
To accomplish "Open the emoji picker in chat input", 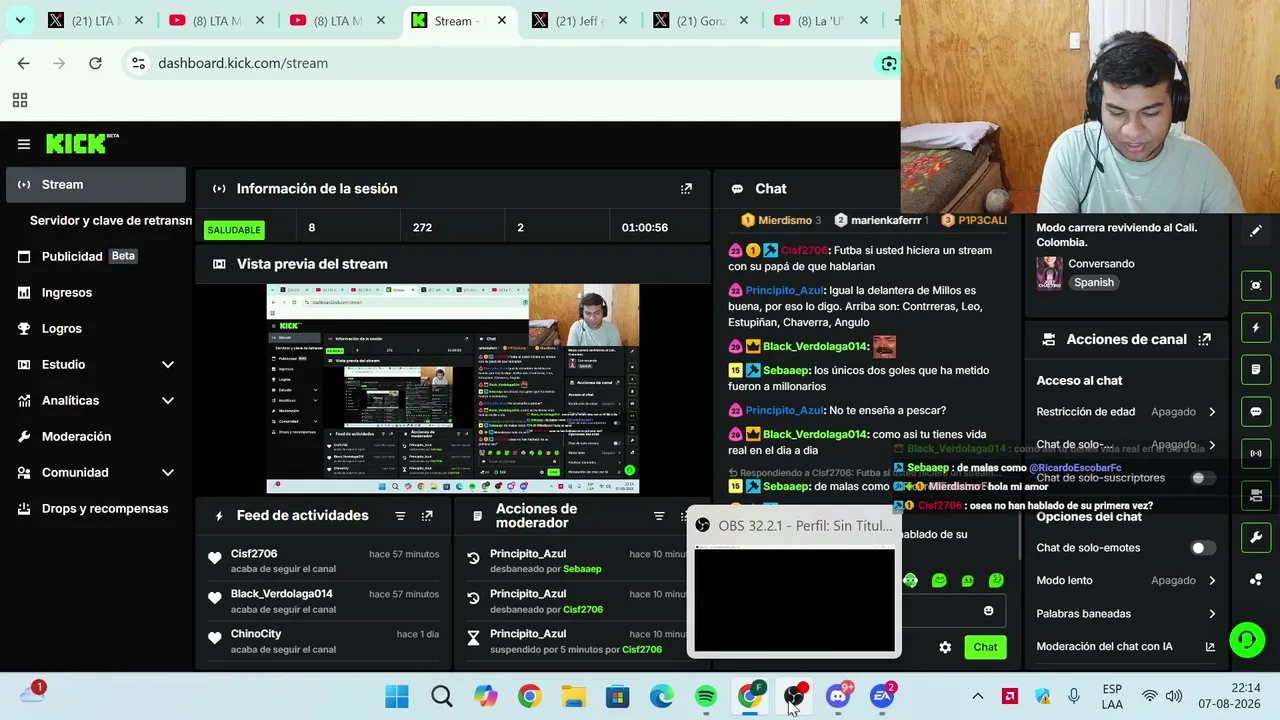I will click(989, 611).
